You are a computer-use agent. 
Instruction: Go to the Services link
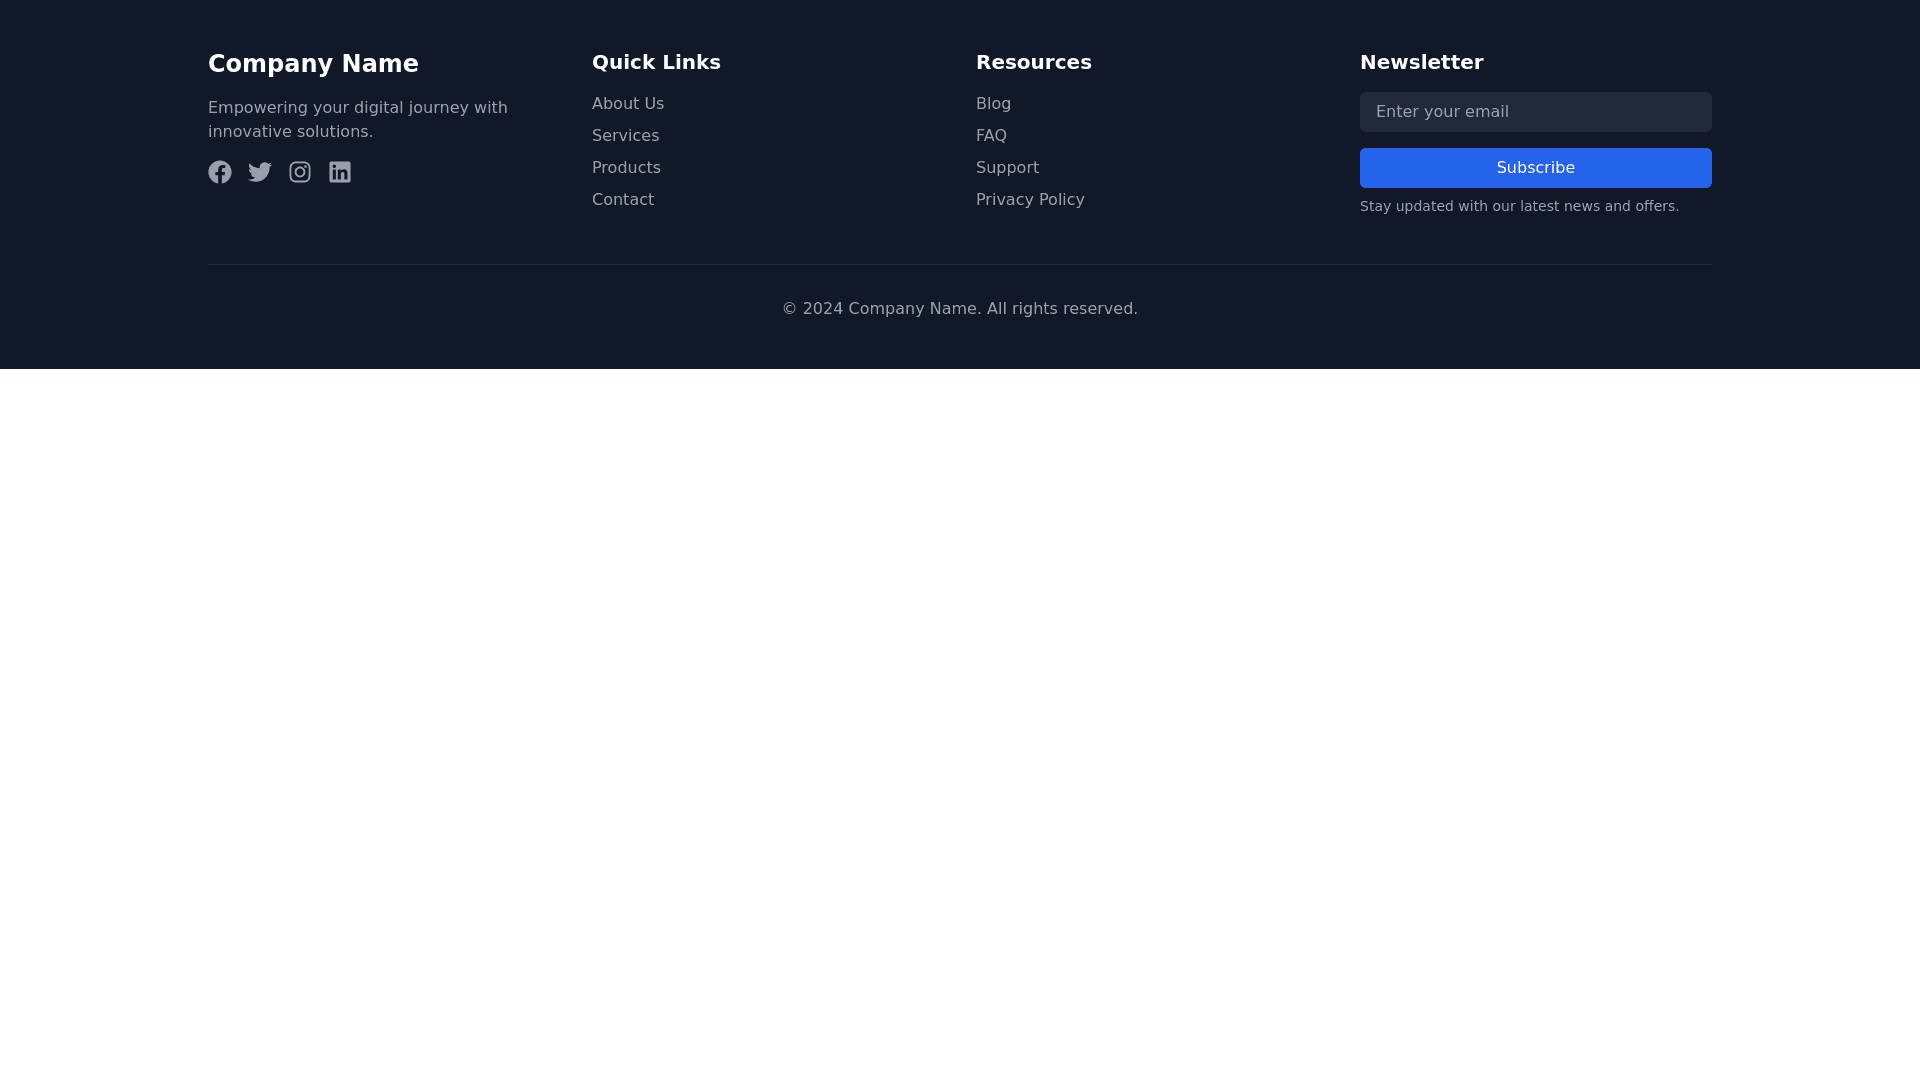625,136
